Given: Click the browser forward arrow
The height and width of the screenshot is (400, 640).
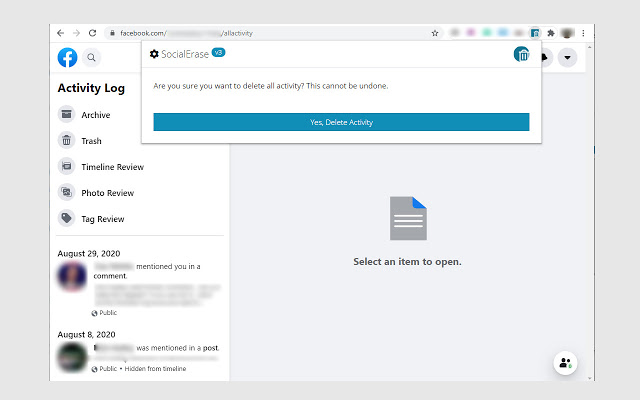Looking at the screenshot, I should point(76,33).
